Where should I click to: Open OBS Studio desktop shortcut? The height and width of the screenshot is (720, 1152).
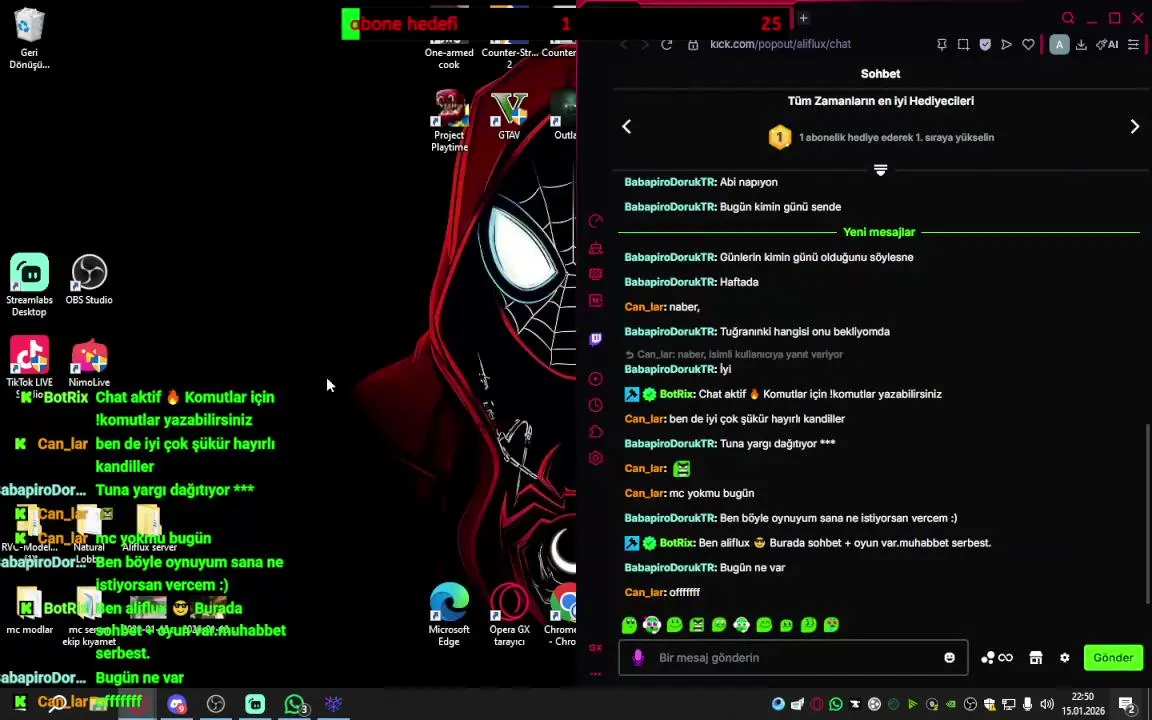pyautogui.click(x=89, y=279)
